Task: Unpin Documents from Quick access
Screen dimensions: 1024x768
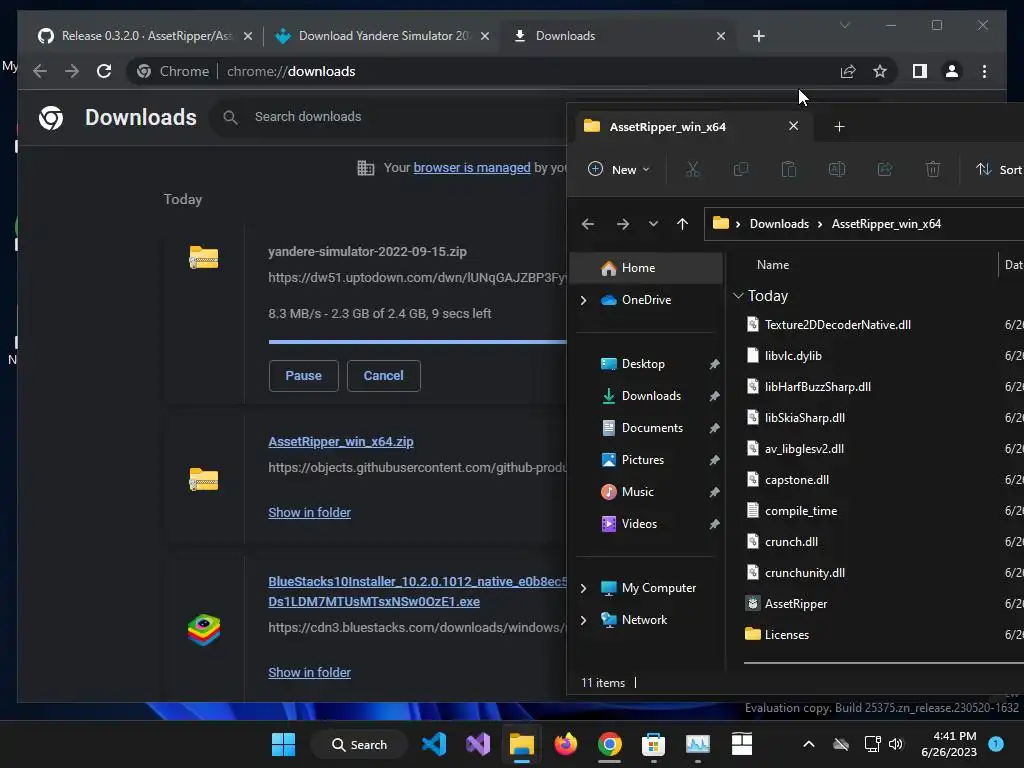Action: click(714, 428)
